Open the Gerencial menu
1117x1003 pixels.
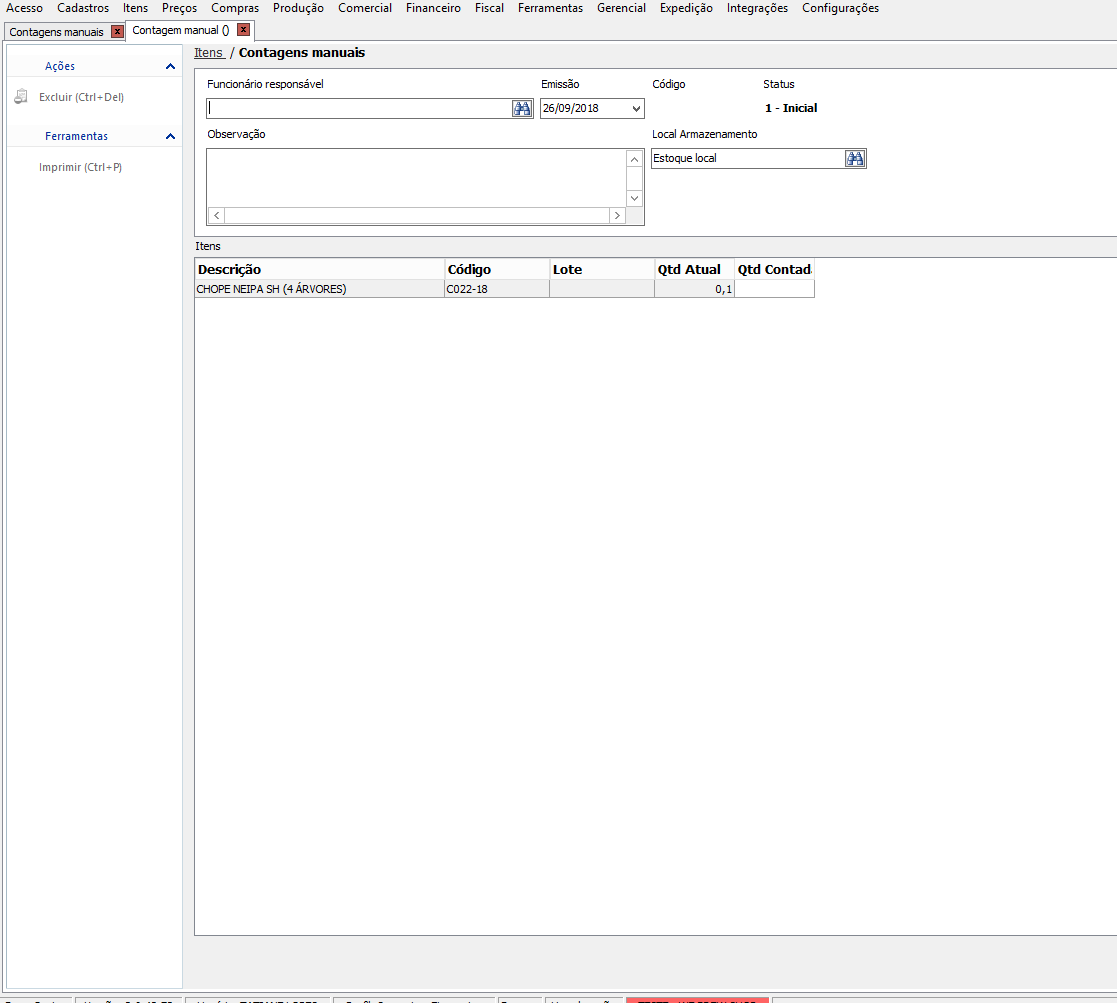click(x=621, y=8)
